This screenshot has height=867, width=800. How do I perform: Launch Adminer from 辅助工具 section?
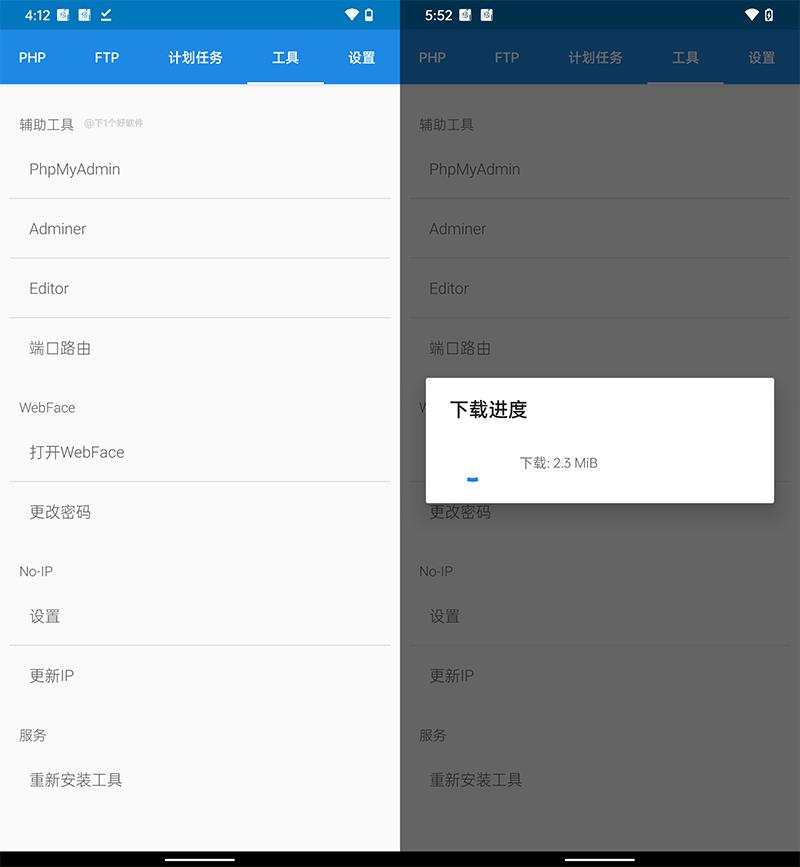[x=57, y=229]
